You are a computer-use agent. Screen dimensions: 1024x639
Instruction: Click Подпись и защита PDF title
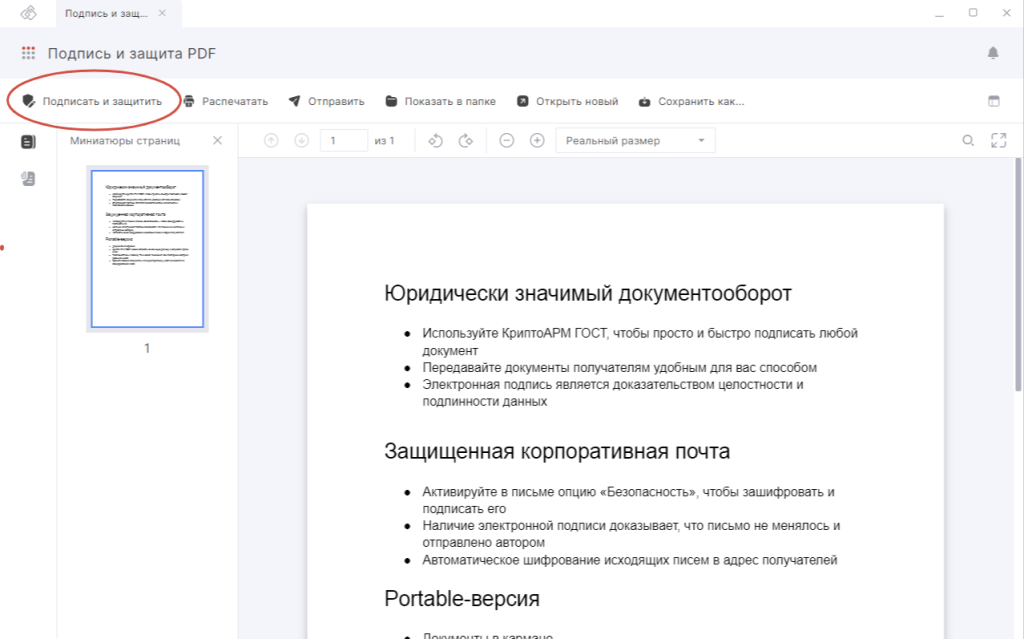pyautogui.click(x=132, y=54)
